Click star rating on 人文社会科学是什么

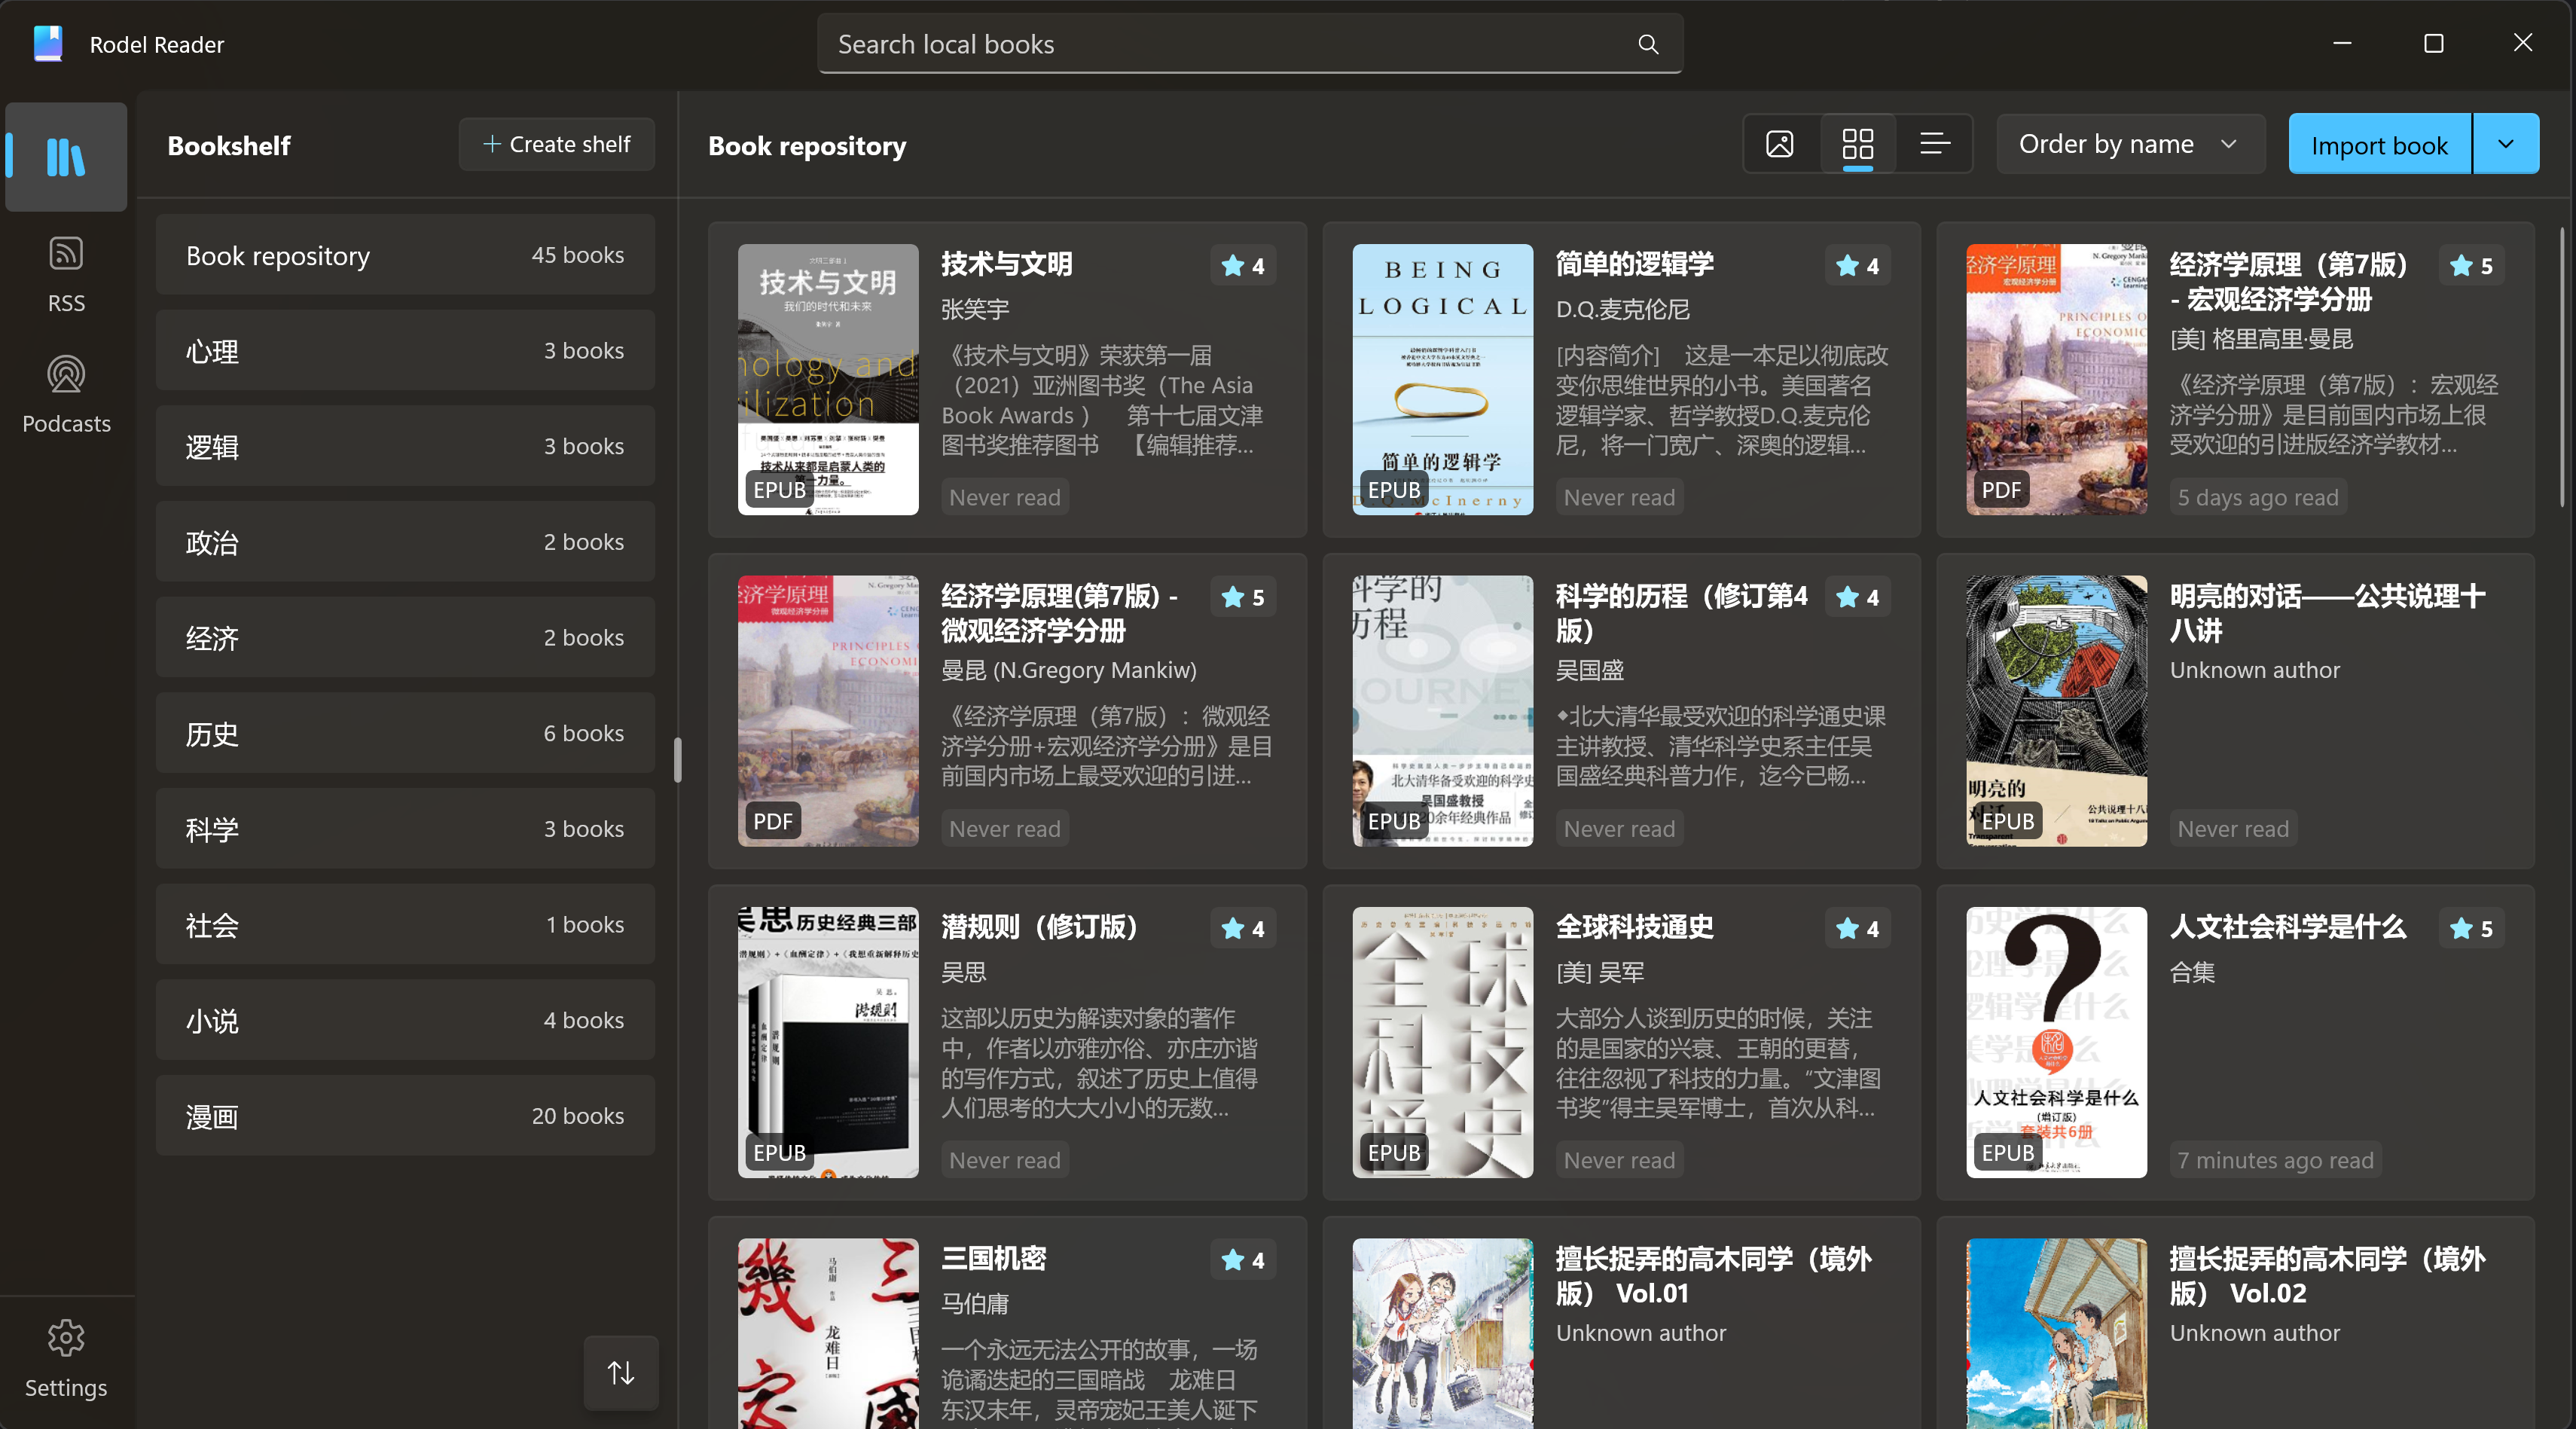coord(2472,929)
